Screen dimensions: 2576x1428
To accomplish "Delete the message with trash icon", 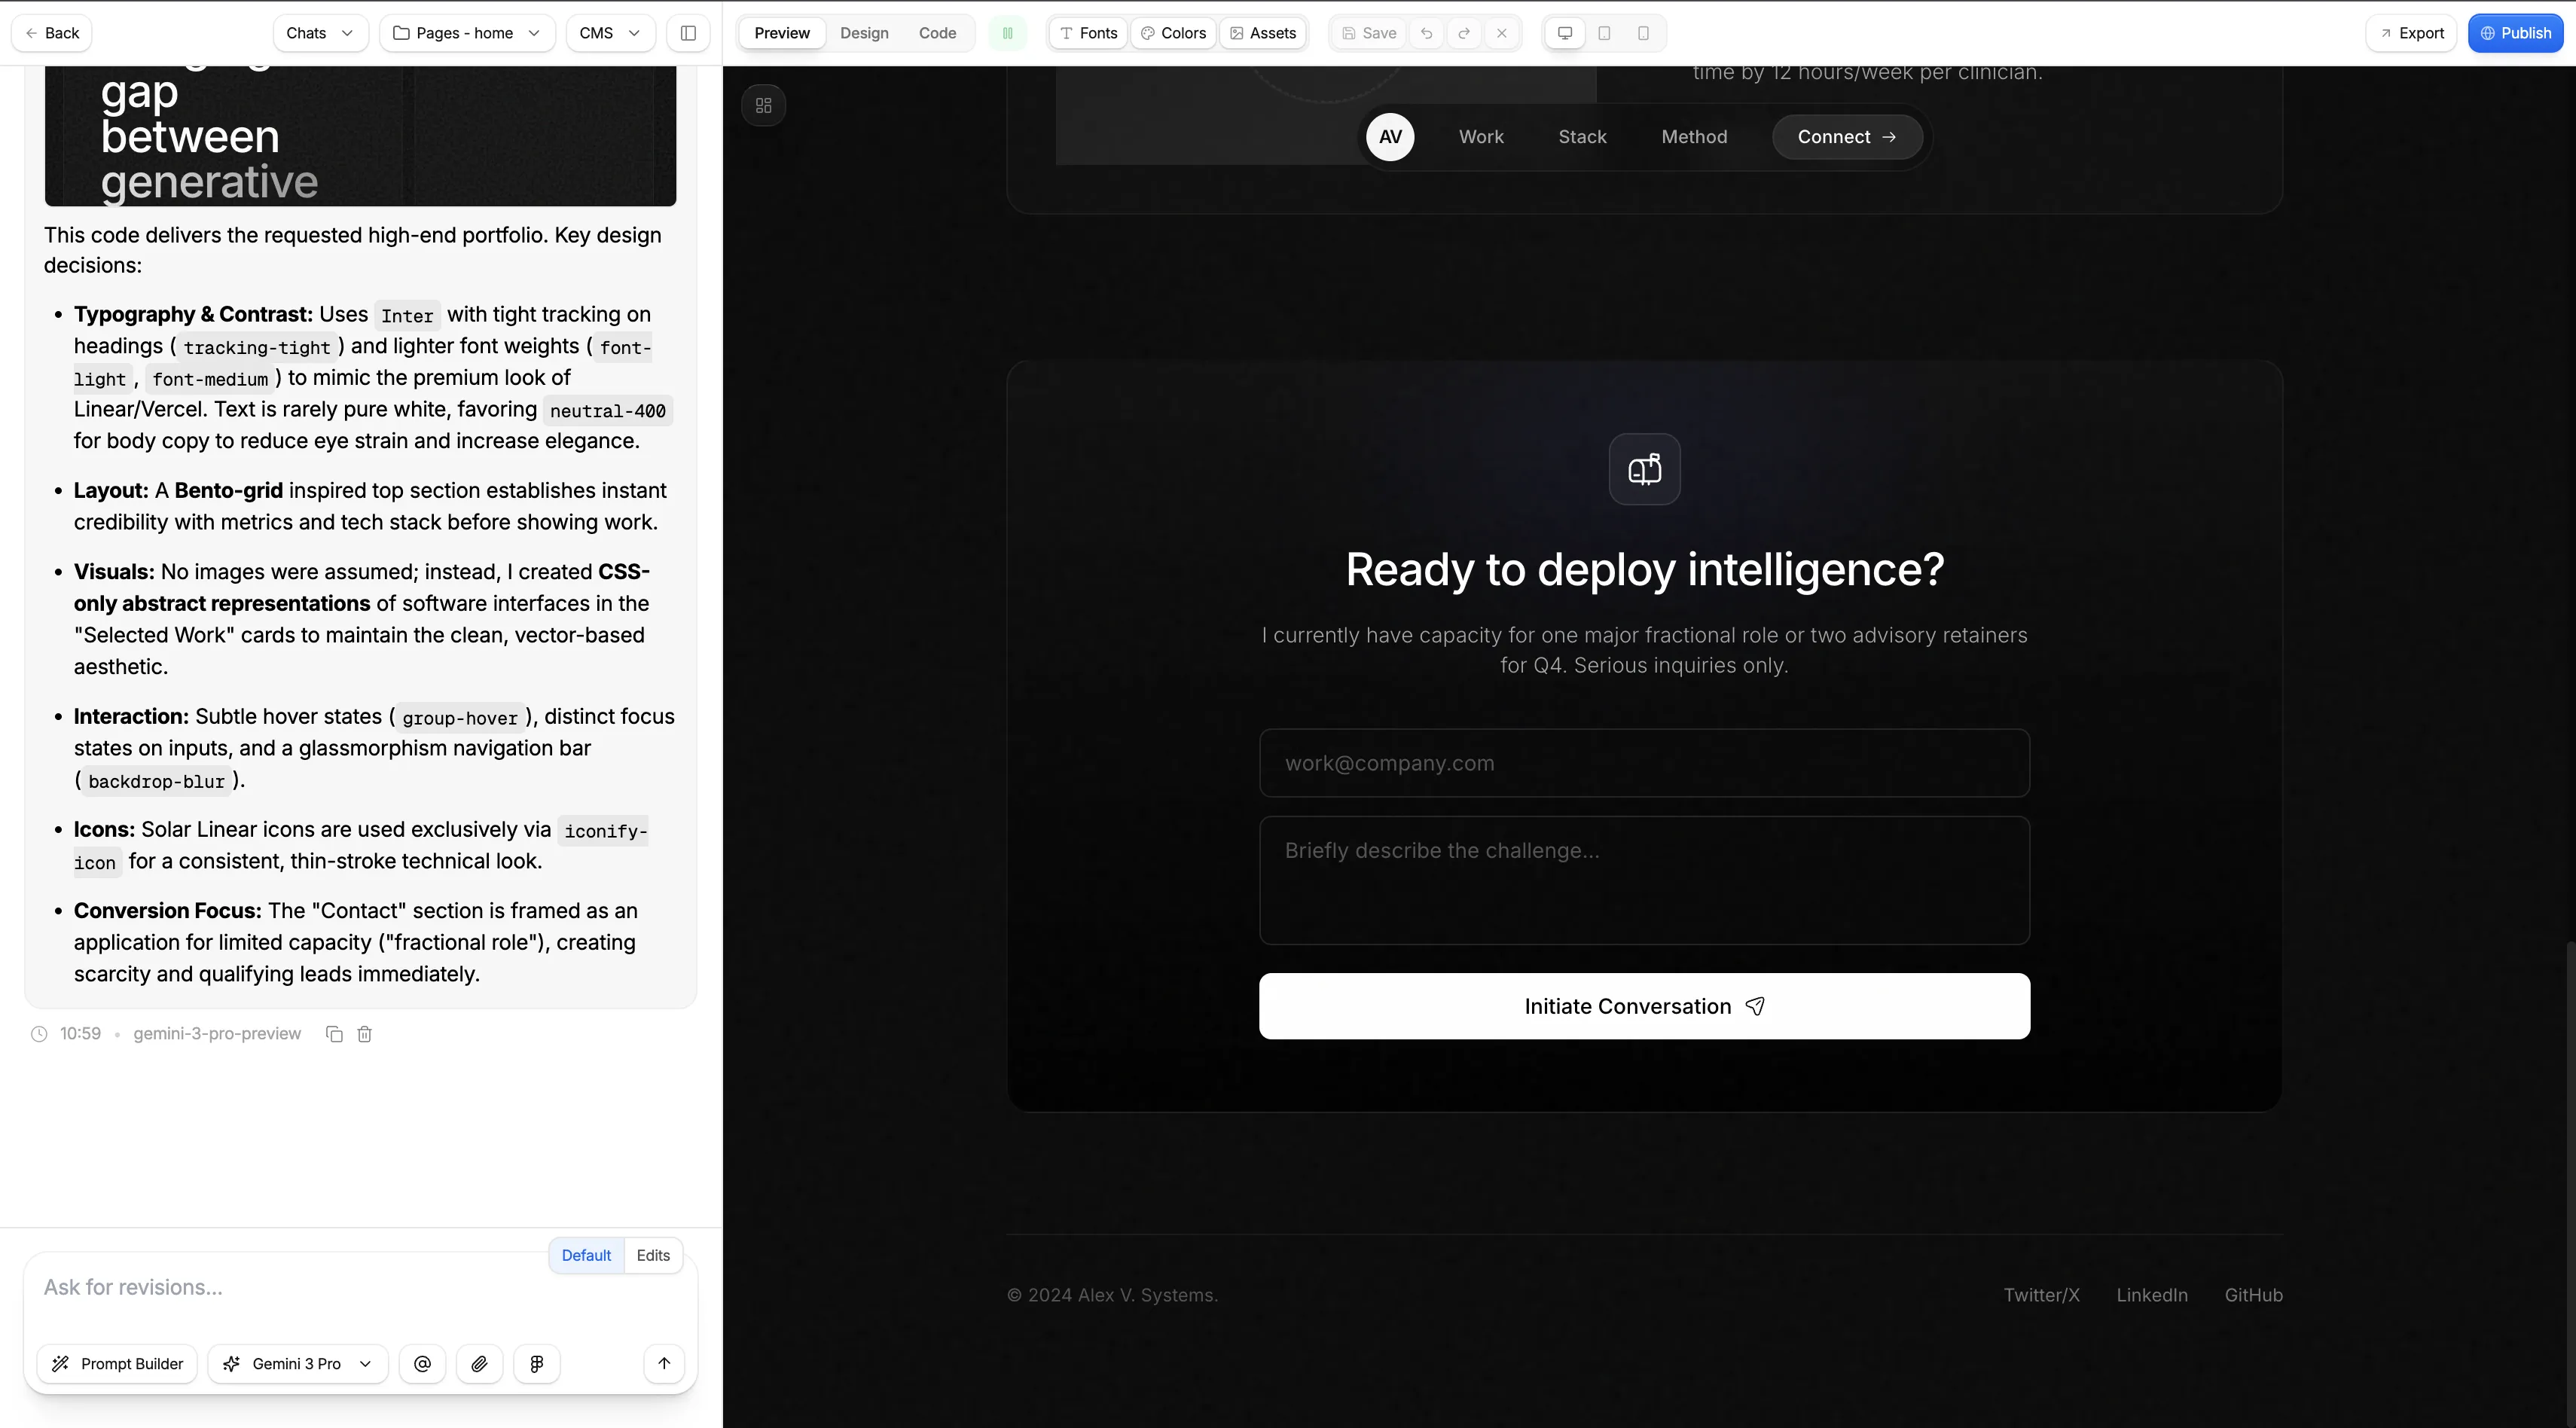I will (365, 1034).
